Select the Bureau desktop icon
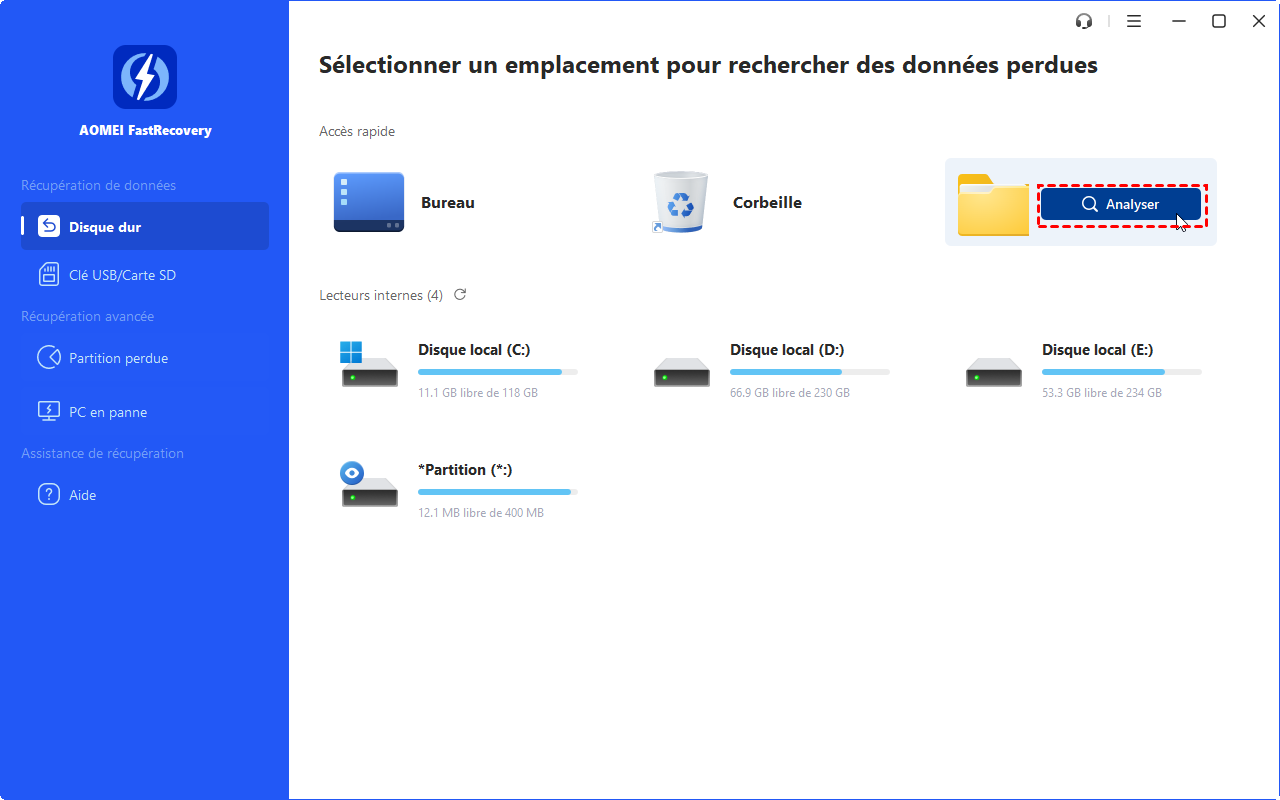Viewport: 1280px width, 800px height. pyautogui.click(x=369, y=202)
